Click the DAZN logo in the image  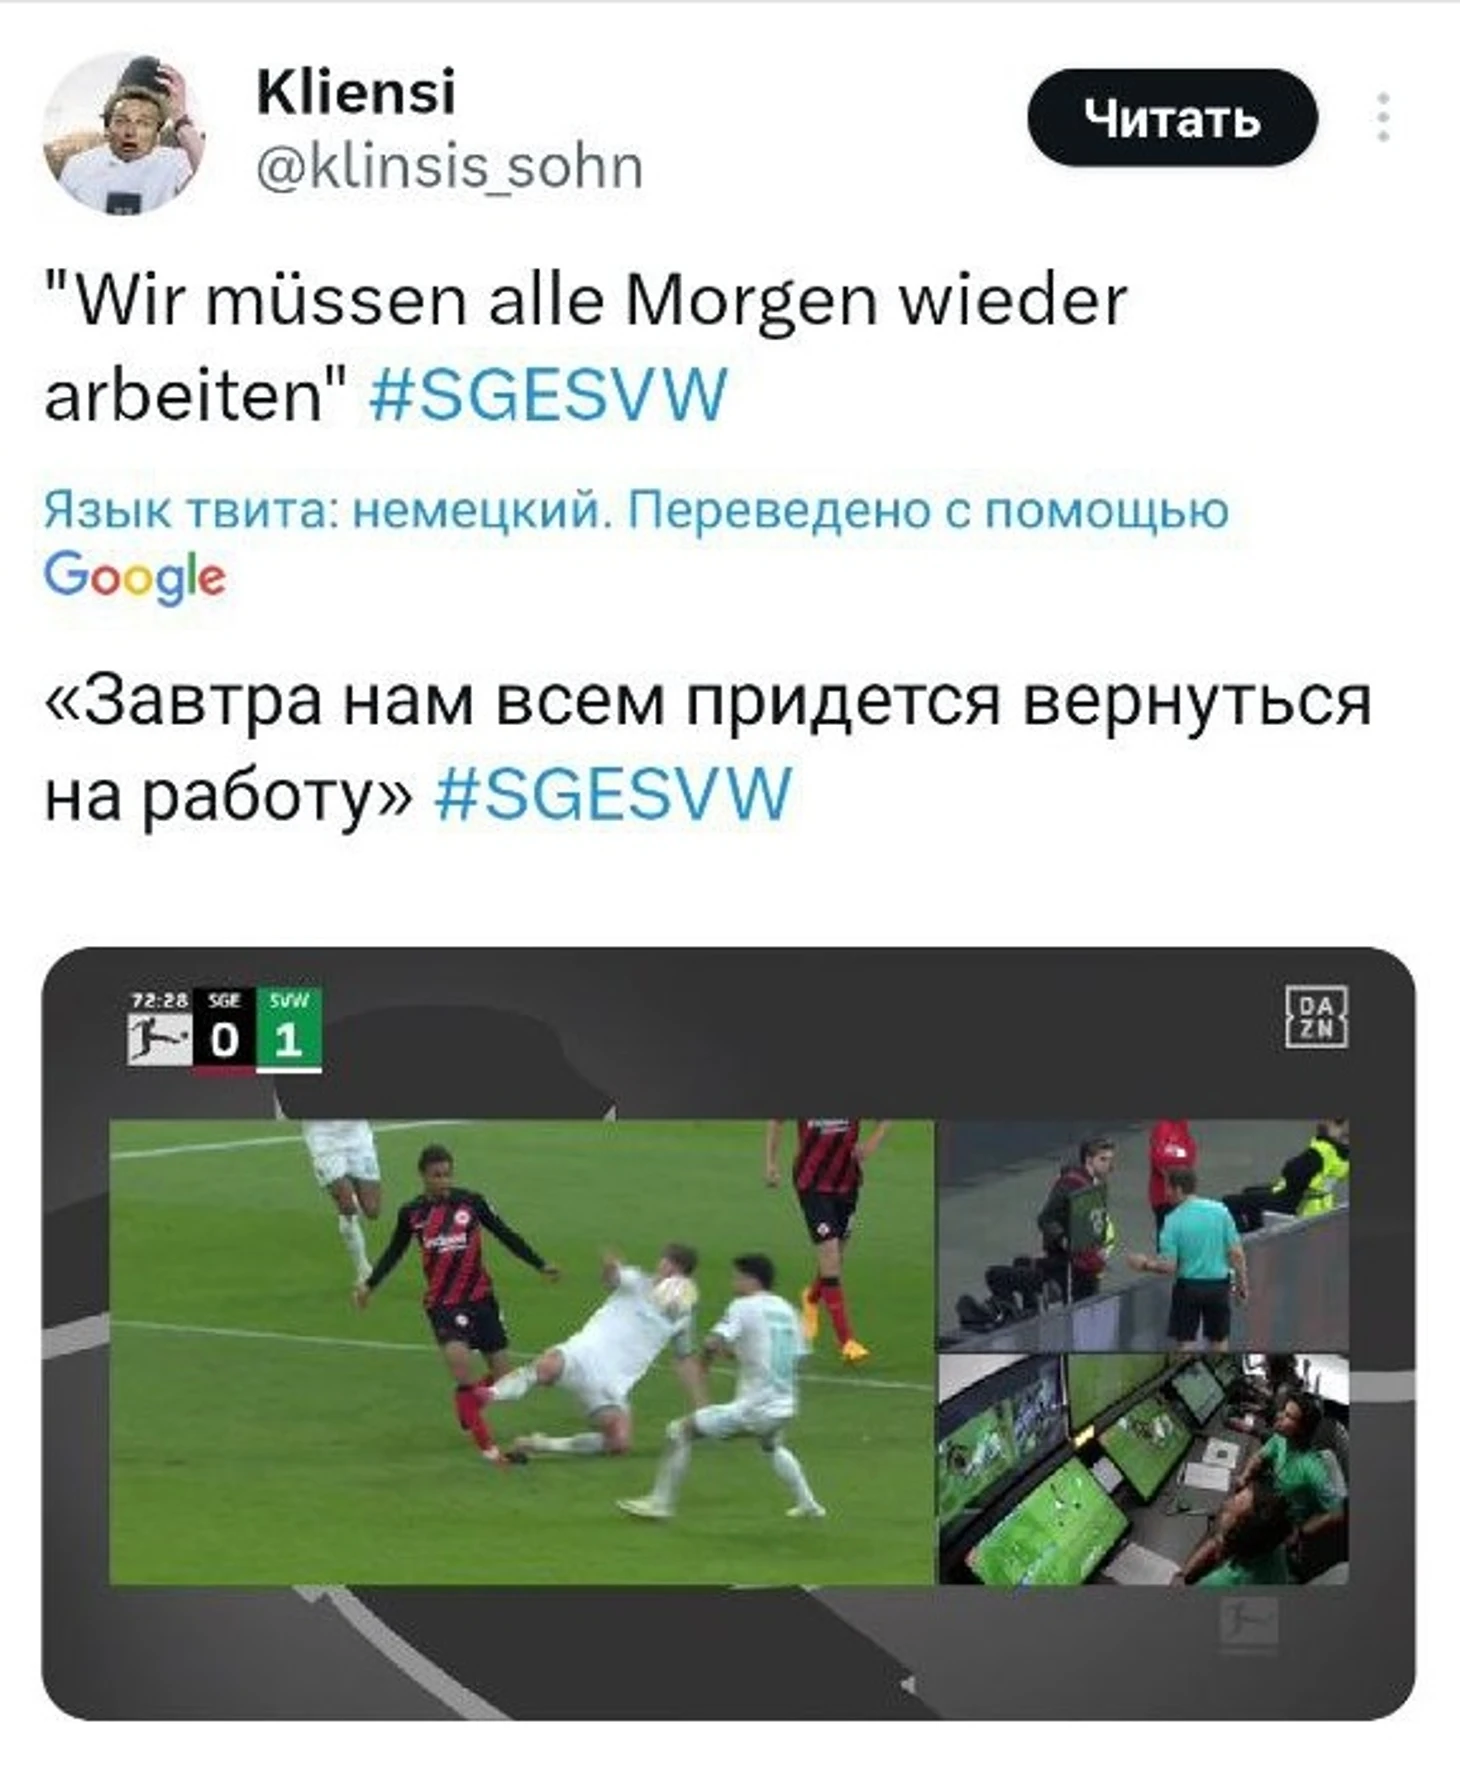1316,1017
